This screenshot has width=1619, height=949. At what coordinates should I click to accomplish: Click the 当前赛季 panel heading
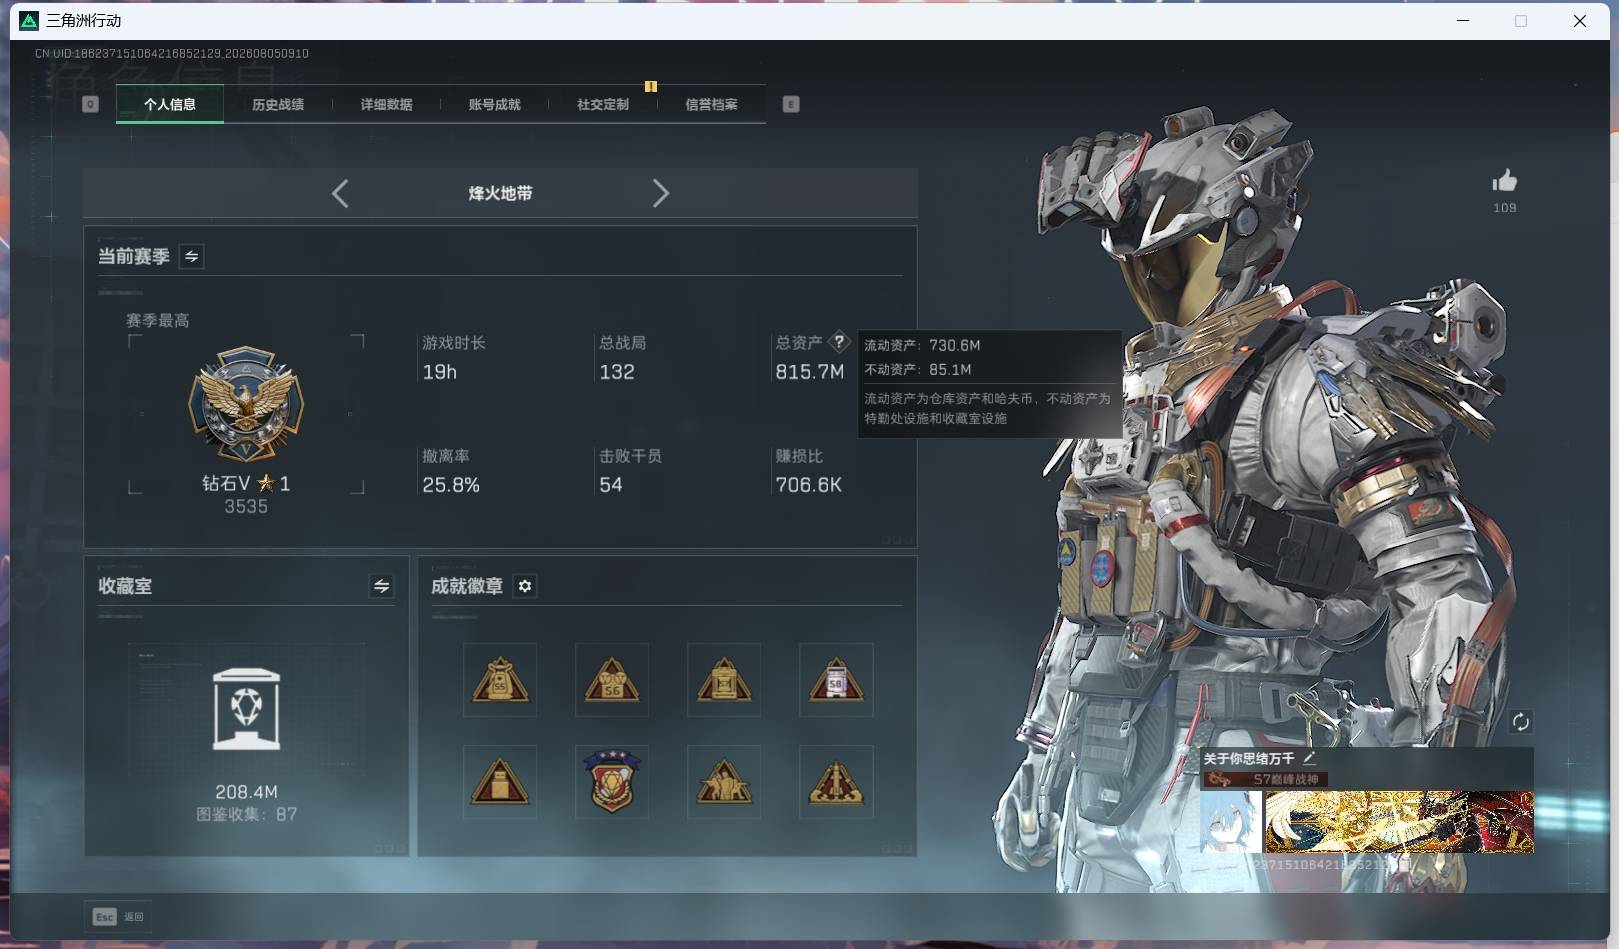[133, 256]
